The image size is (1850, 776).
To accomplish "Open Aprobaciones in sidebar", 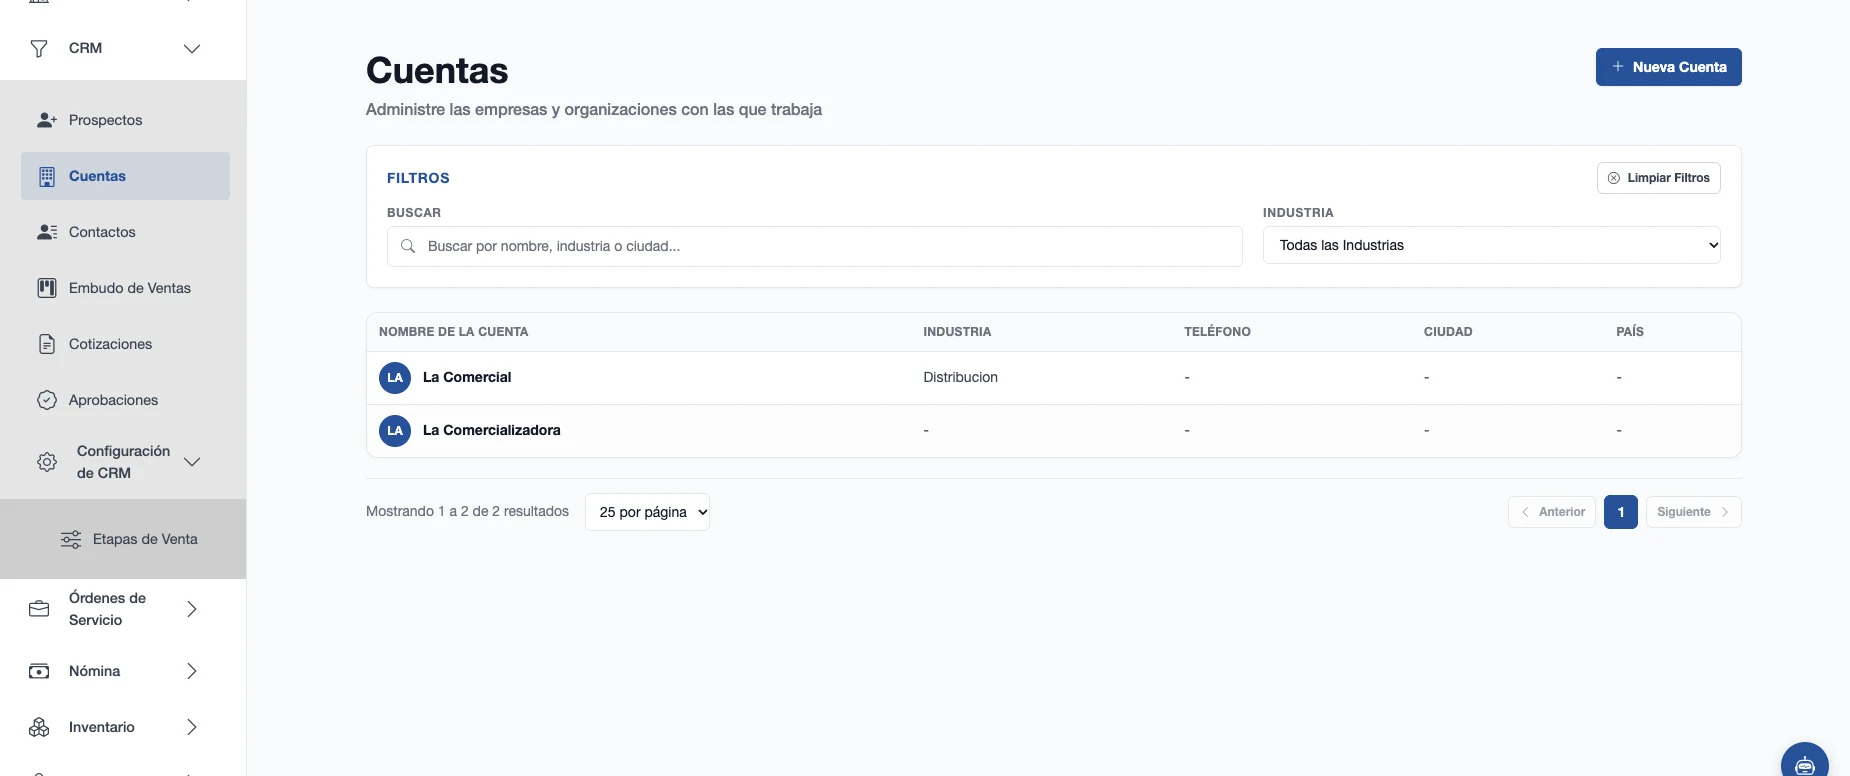I will point(125,400).
